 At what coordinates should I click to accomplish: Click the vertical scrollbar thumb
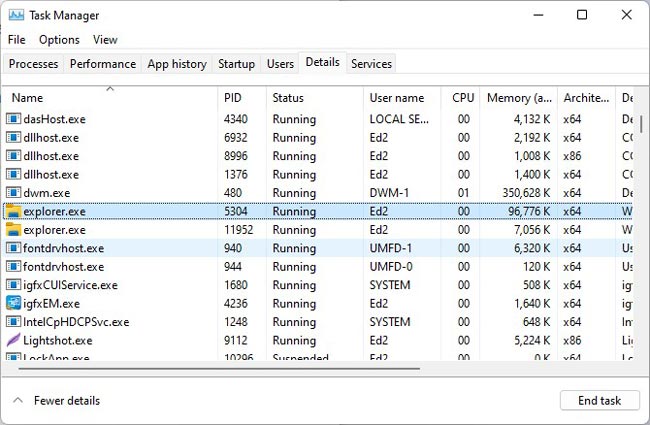(642, 124)
